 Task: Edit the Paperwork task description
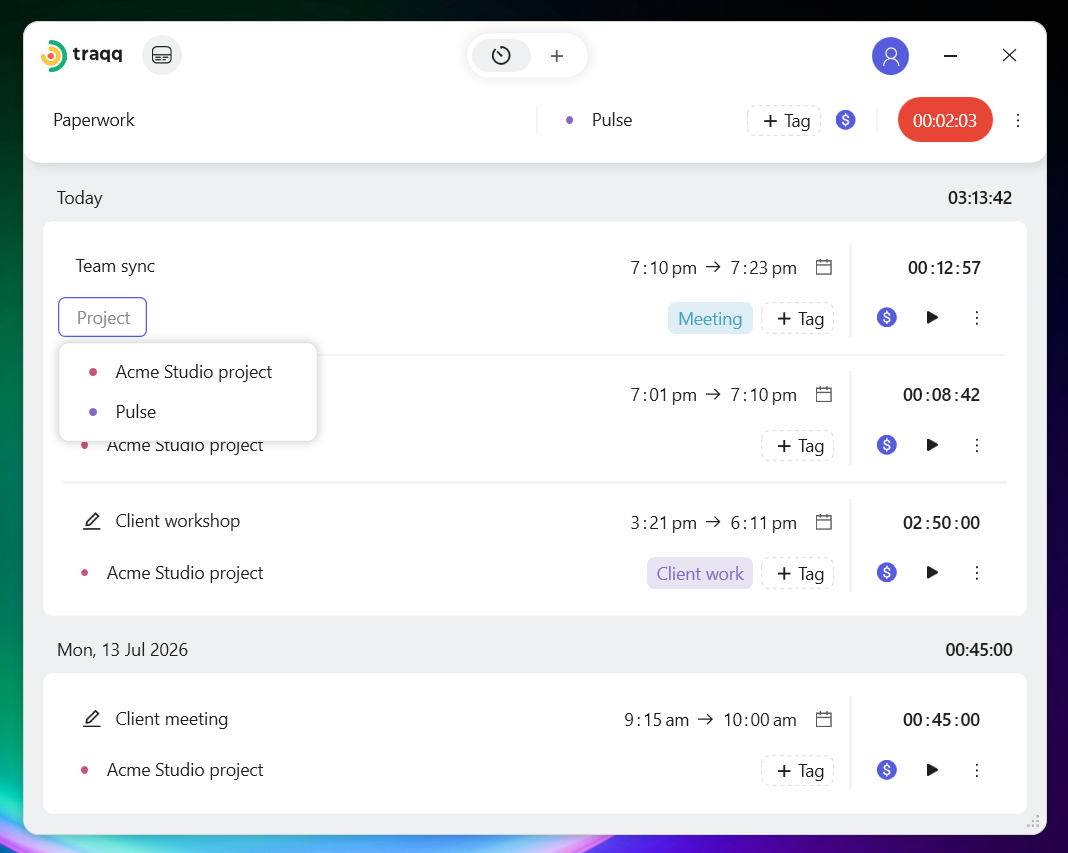click(x=94, y=120)
